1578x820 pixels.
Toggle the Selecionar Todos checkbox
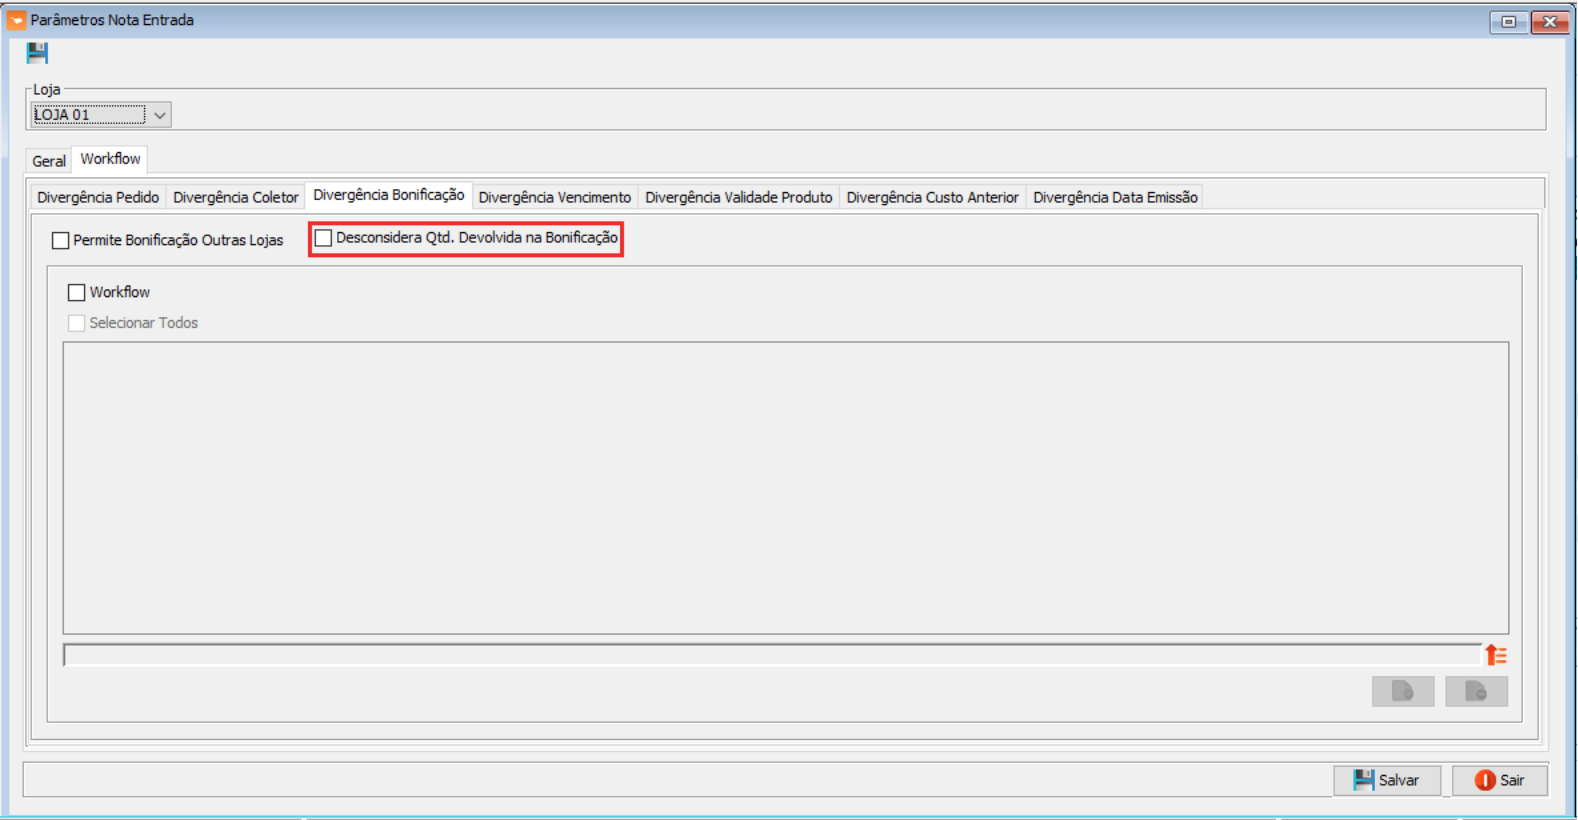[77, 323]
